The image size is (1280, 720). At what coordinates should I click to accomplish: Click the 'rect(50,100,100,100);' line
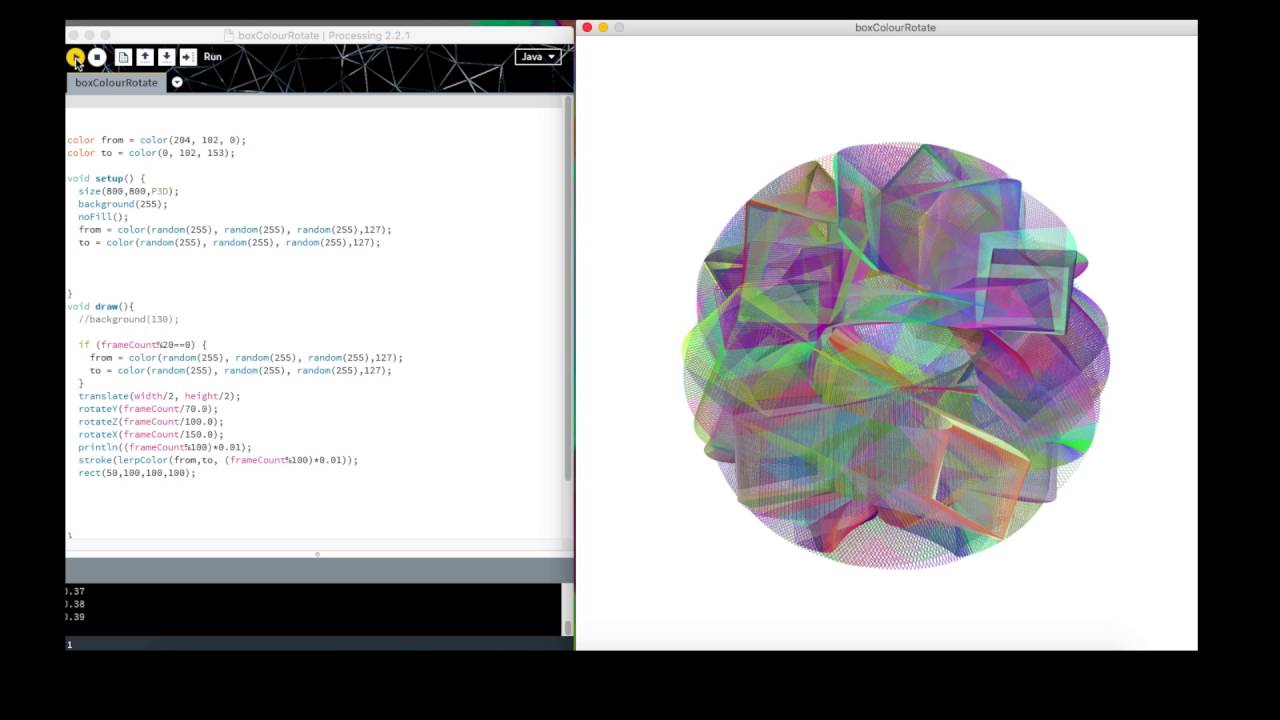tap(137, 472)
